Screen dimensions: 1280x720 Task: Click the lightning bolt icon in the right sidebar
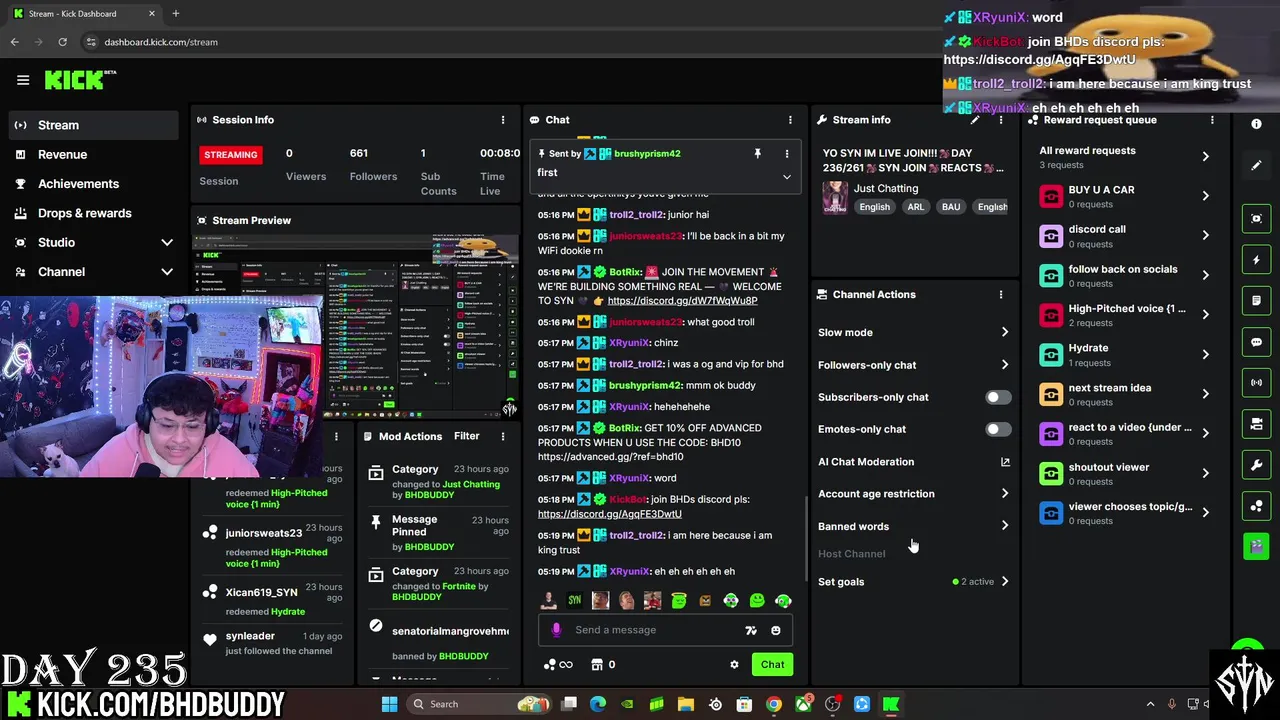point(1256,260)
